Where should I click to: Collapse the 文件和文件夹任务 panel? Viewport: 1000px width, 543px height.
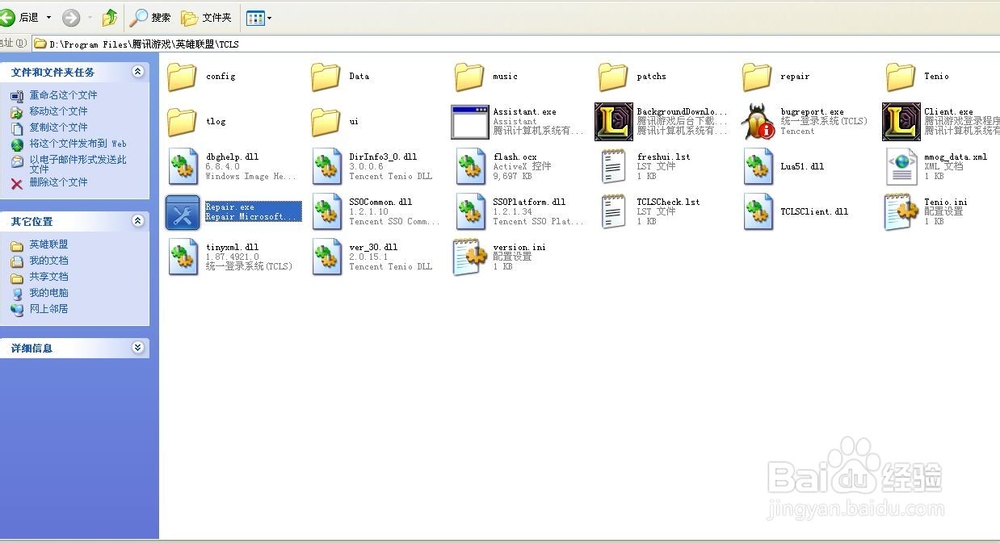138,71
